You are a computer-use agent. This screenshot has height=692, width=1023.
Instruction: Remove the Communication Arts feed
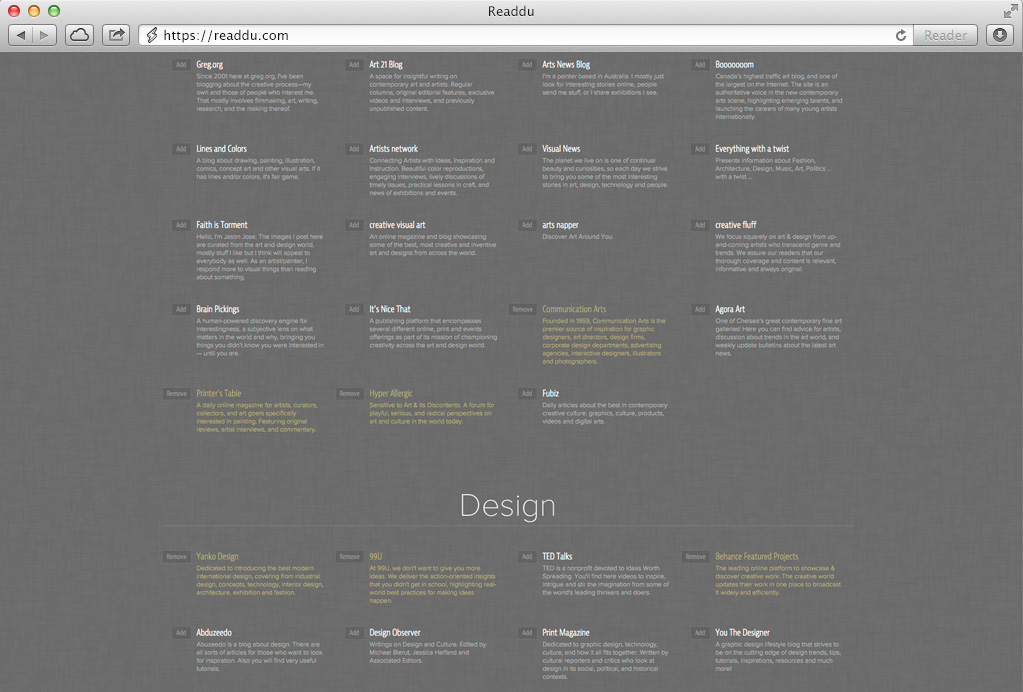pos(523,309)
